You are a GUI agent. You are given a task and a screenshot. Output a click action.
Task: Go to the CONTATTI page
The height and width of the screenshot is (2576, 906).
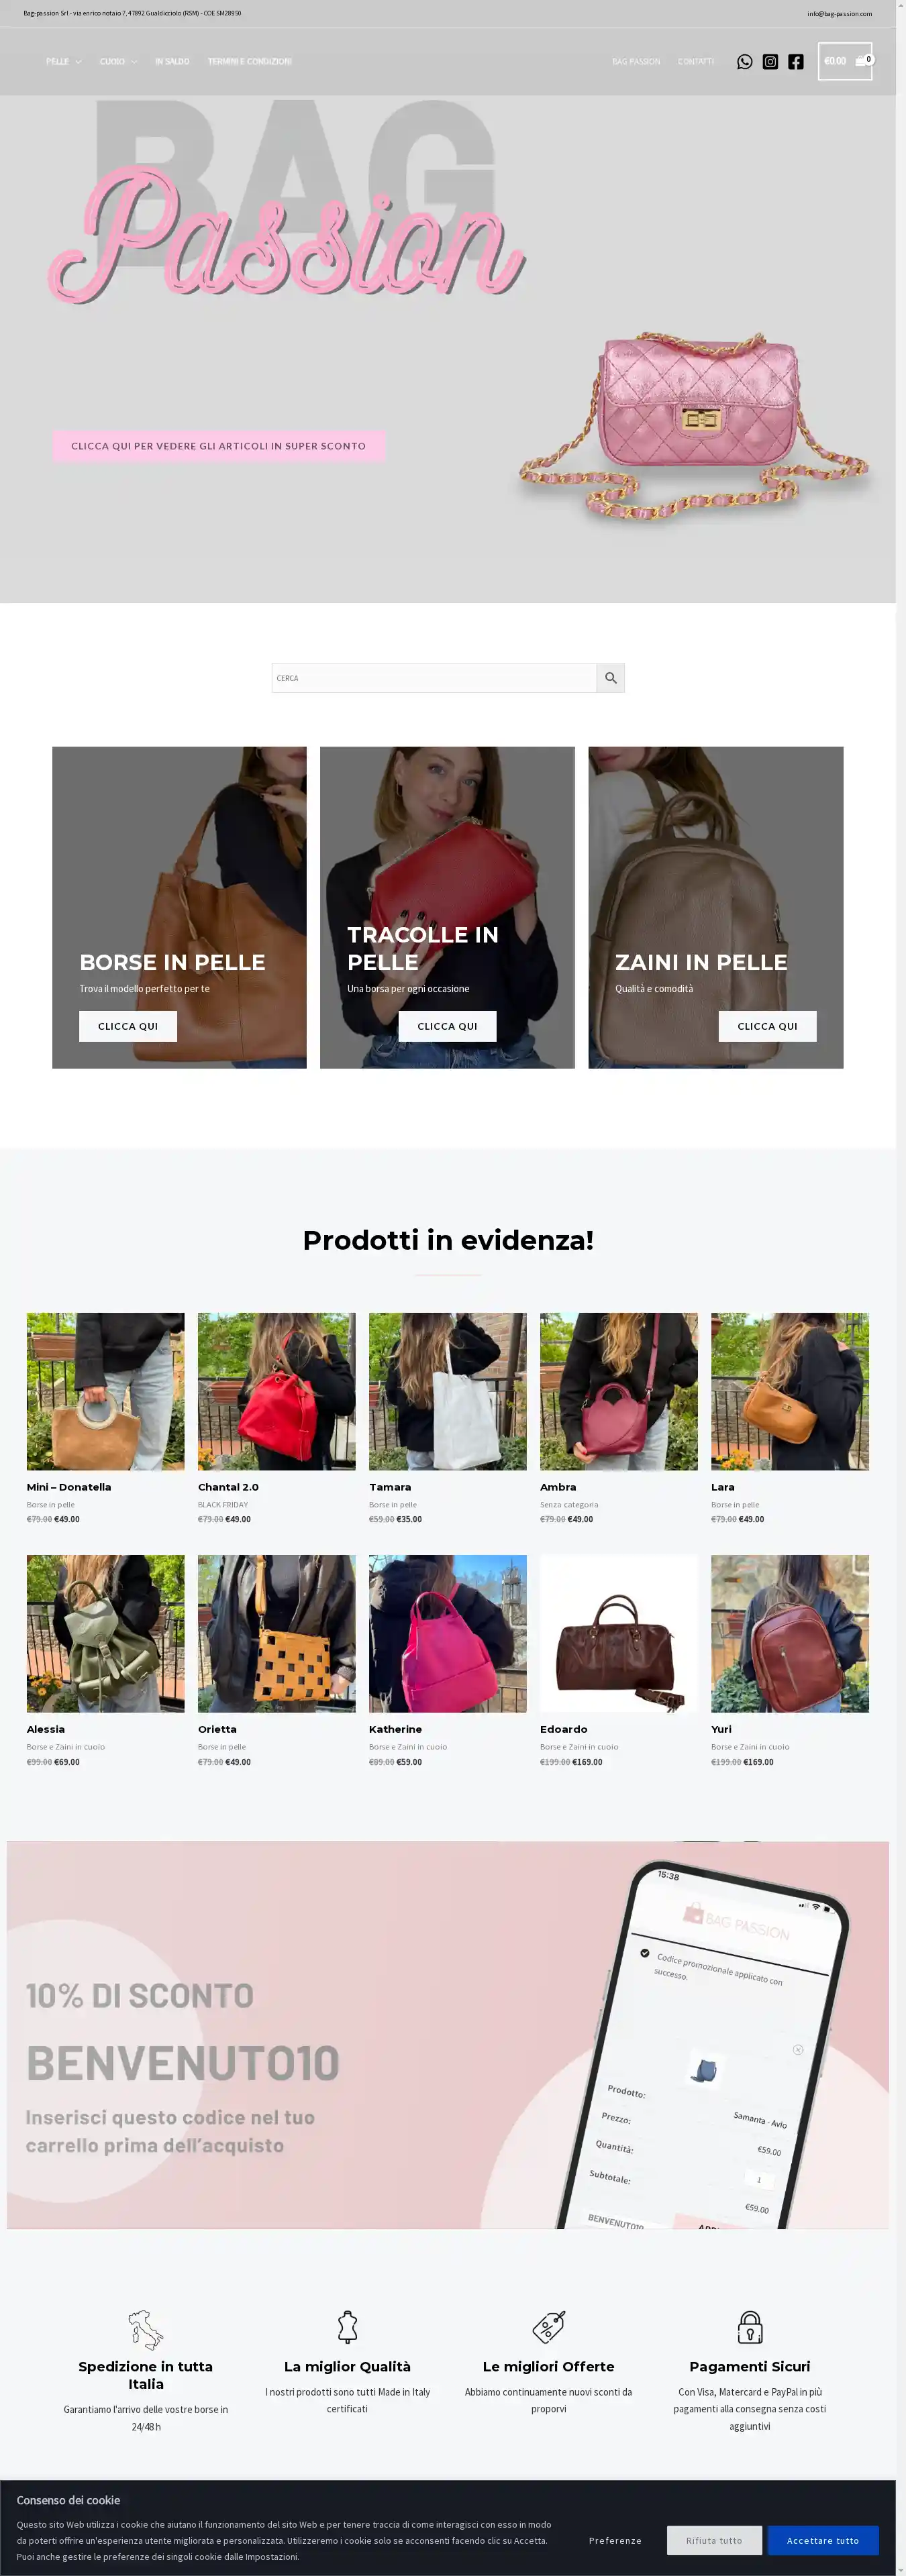click(696, 62)
